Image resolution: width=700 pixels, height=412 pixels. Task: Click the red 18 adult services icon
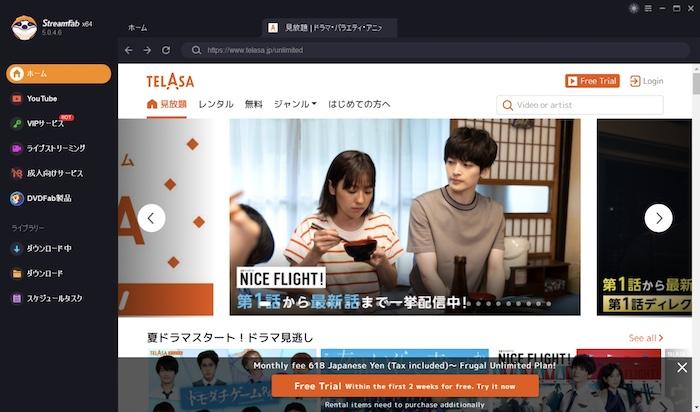(x=17, y=173)
